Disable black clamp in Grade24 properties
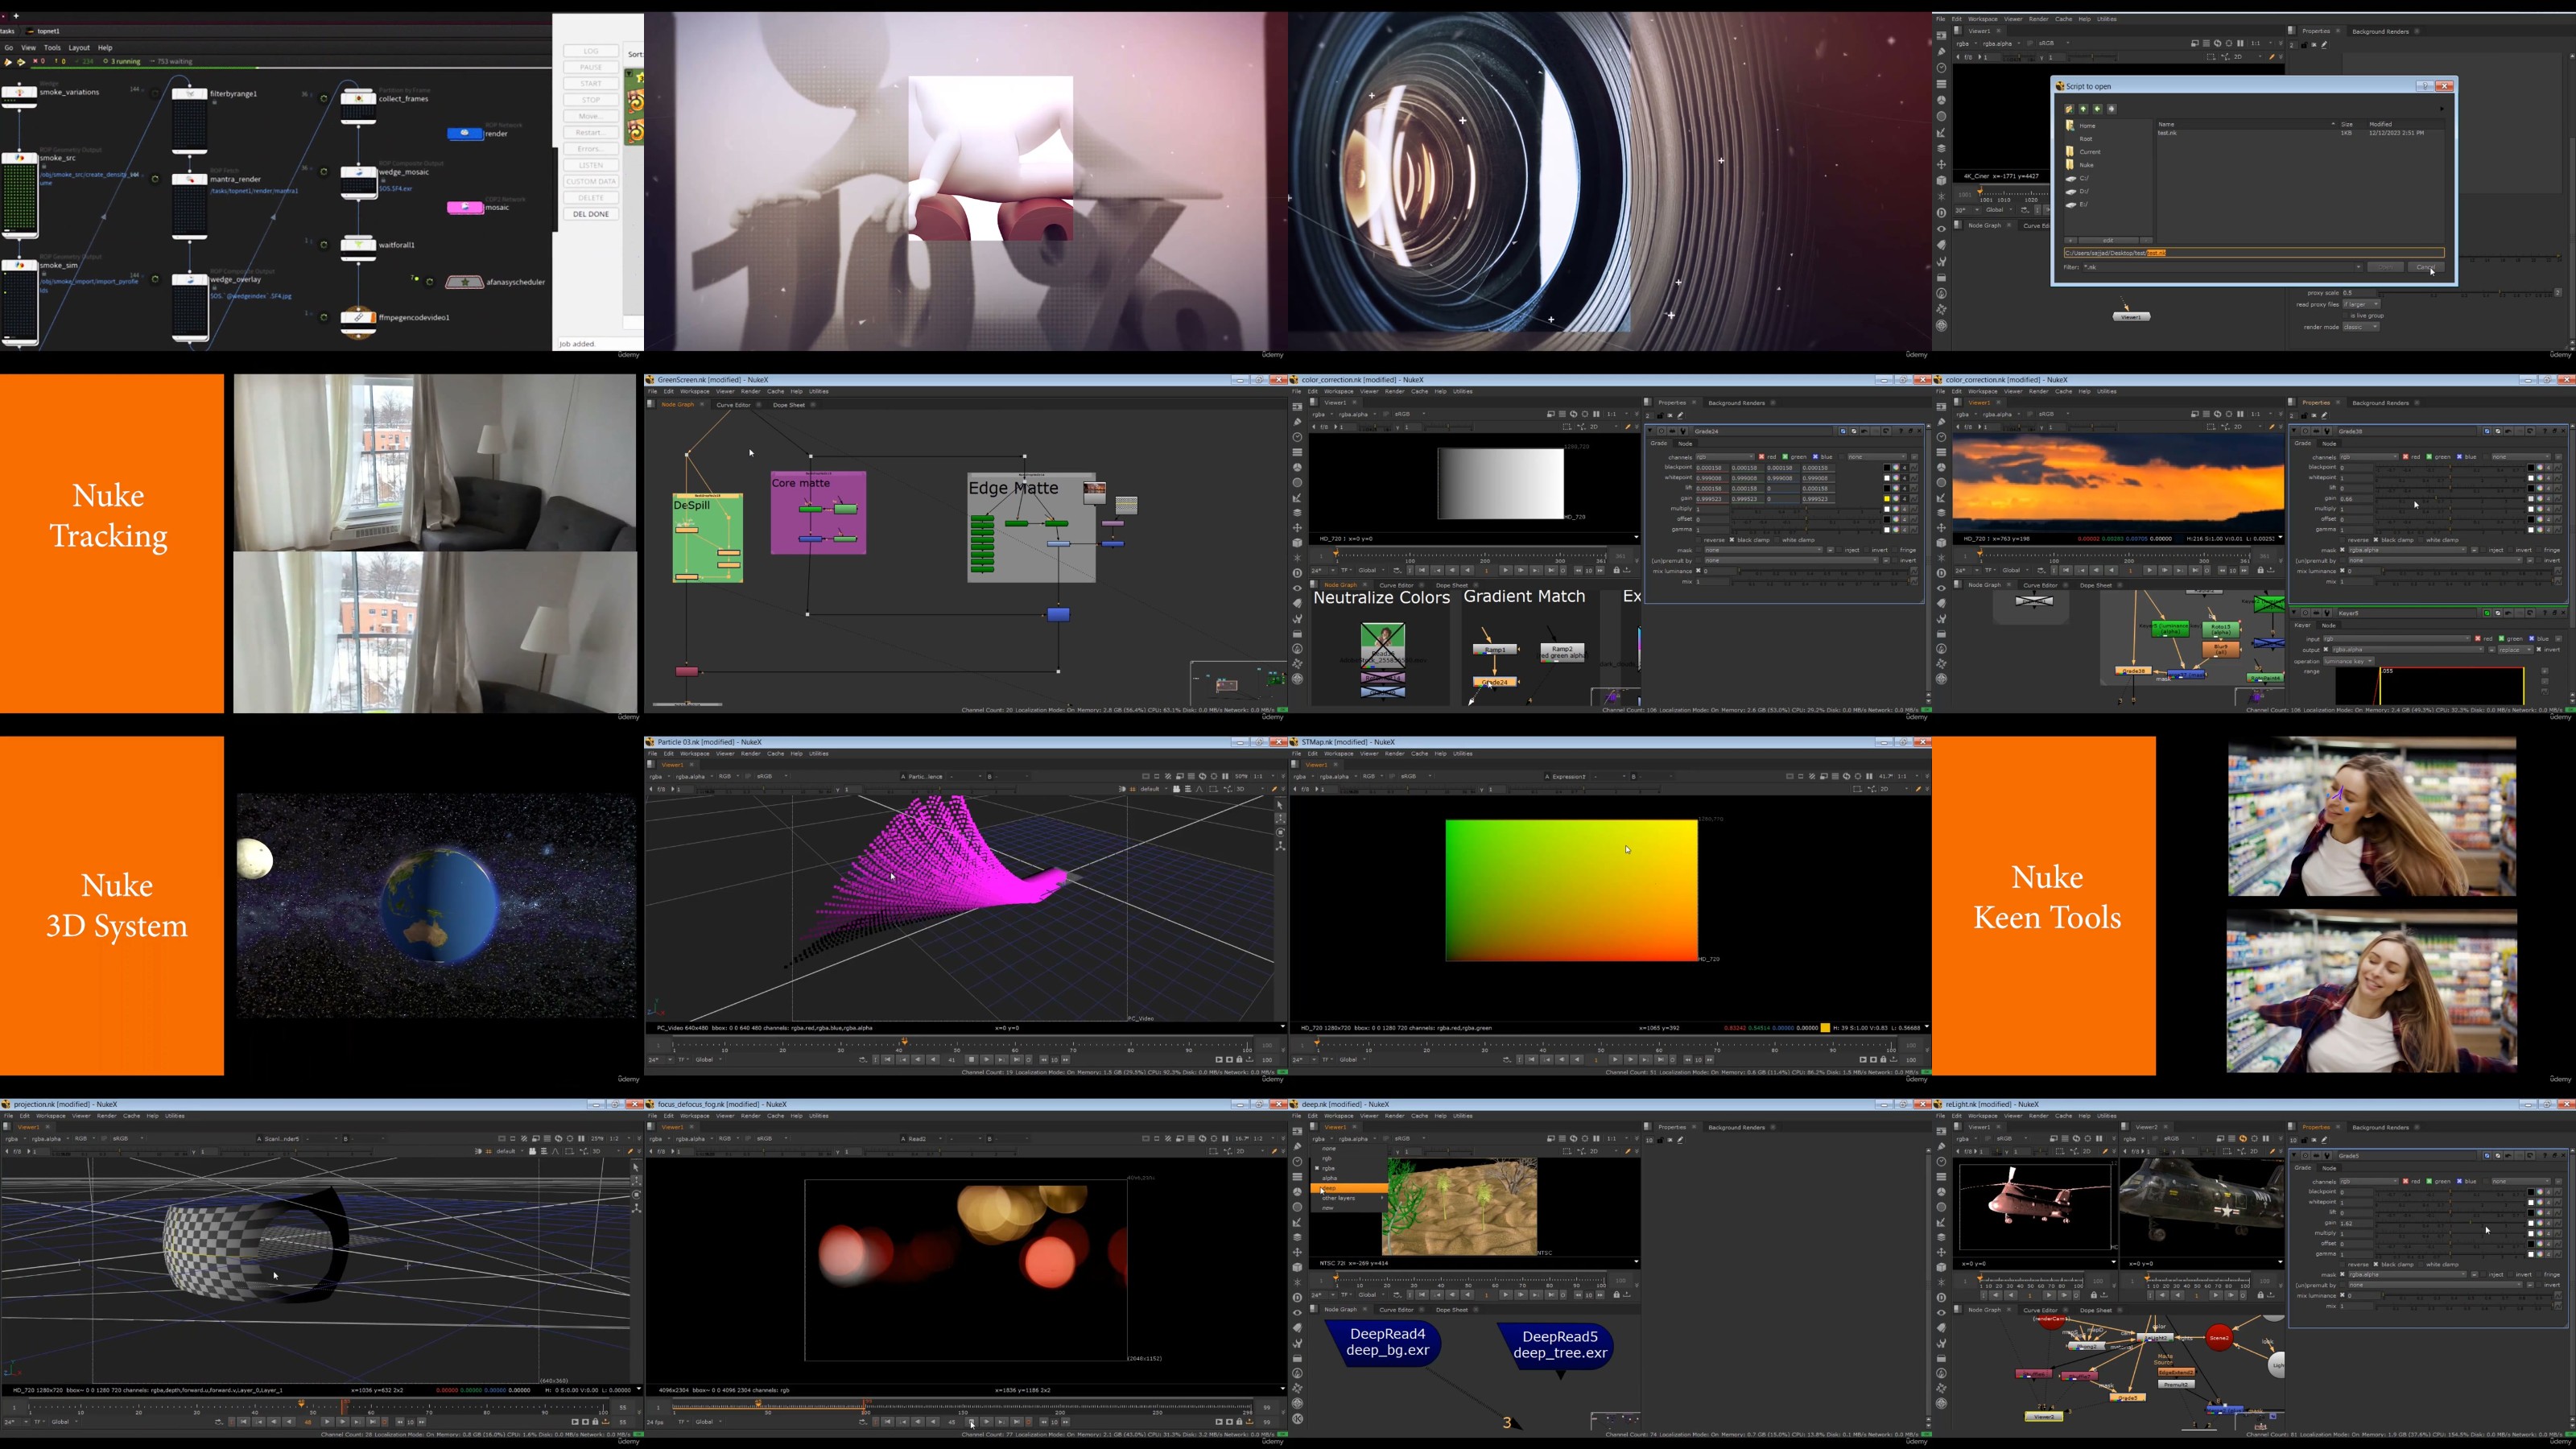Image resolution: width=2576 pixels, height=1449 pixels. 1732,540
